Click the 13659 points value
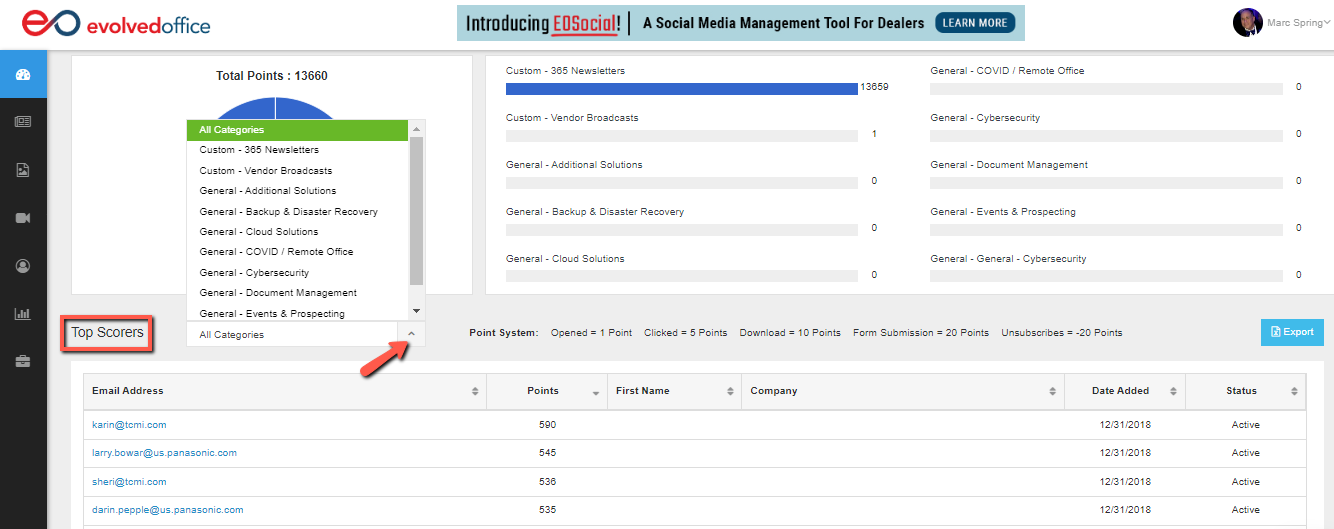 [874, 88]
